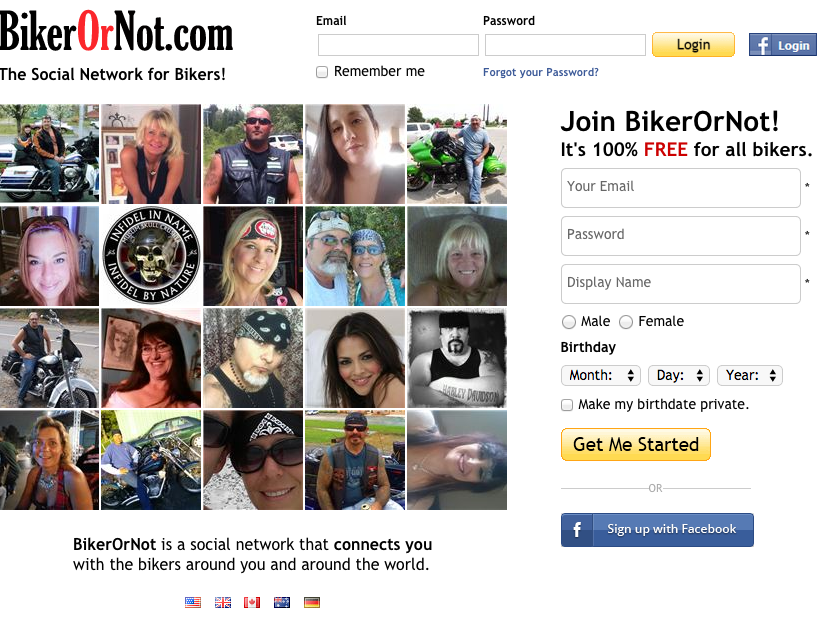Check Make my birthdate private

coord(567,405)
